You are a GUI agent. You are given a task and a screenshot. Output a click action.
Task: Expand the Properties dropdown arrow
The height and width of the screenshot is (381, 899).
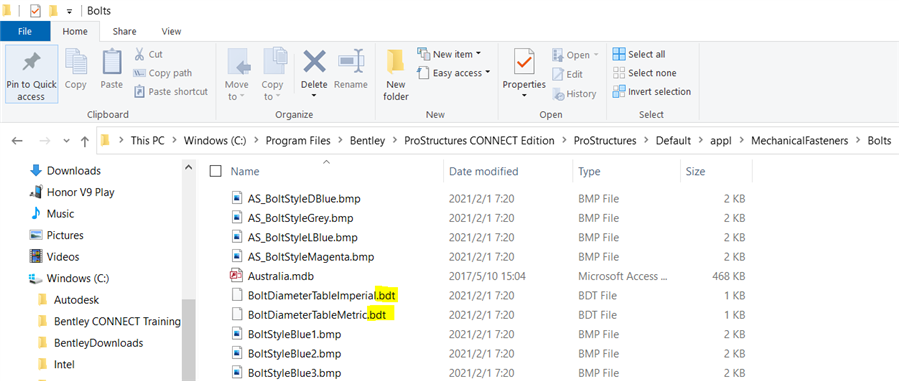(x=524, y=95)
